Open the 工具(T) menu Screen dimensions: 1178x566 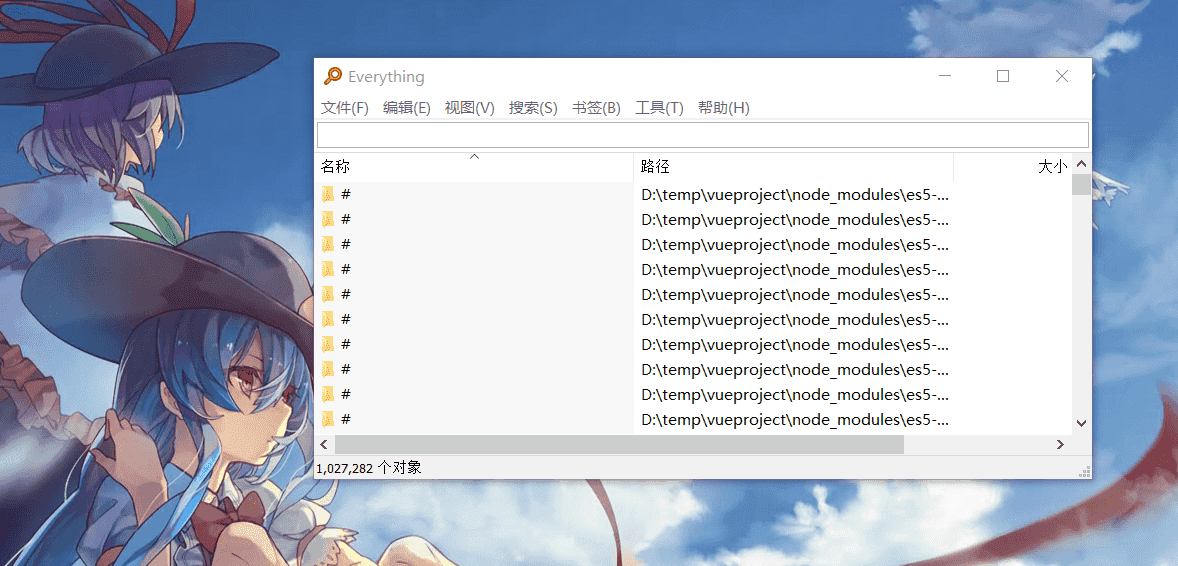pyautogui.click(x=660, y=108)
